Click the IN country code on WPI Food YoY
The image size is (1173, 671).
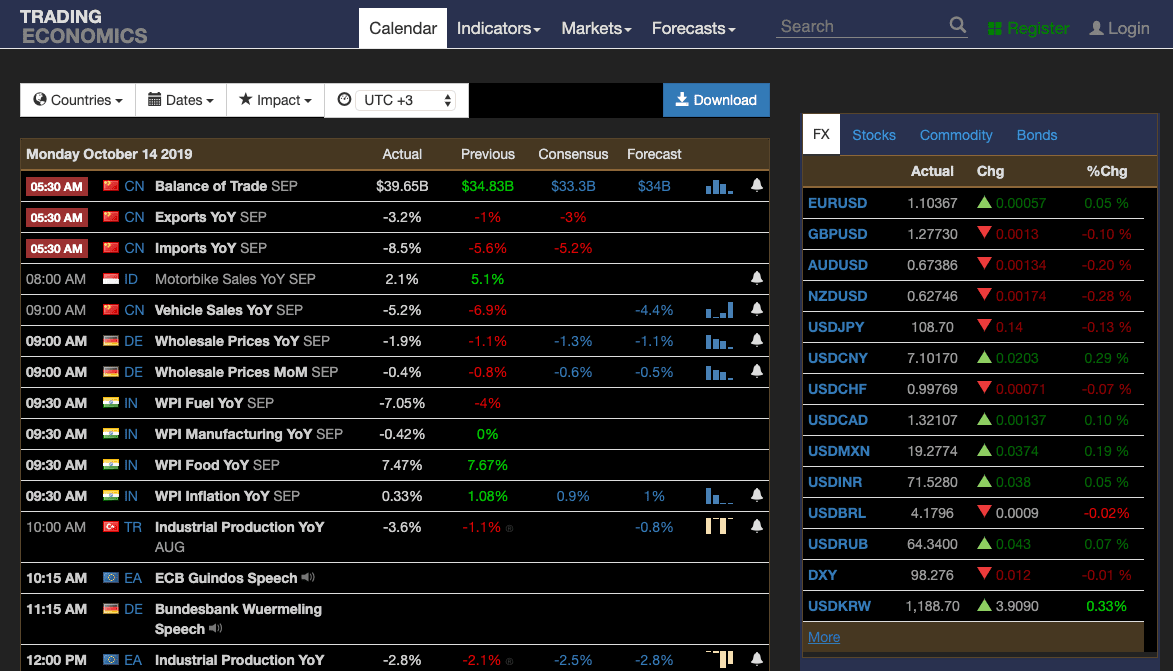[131, 465]
